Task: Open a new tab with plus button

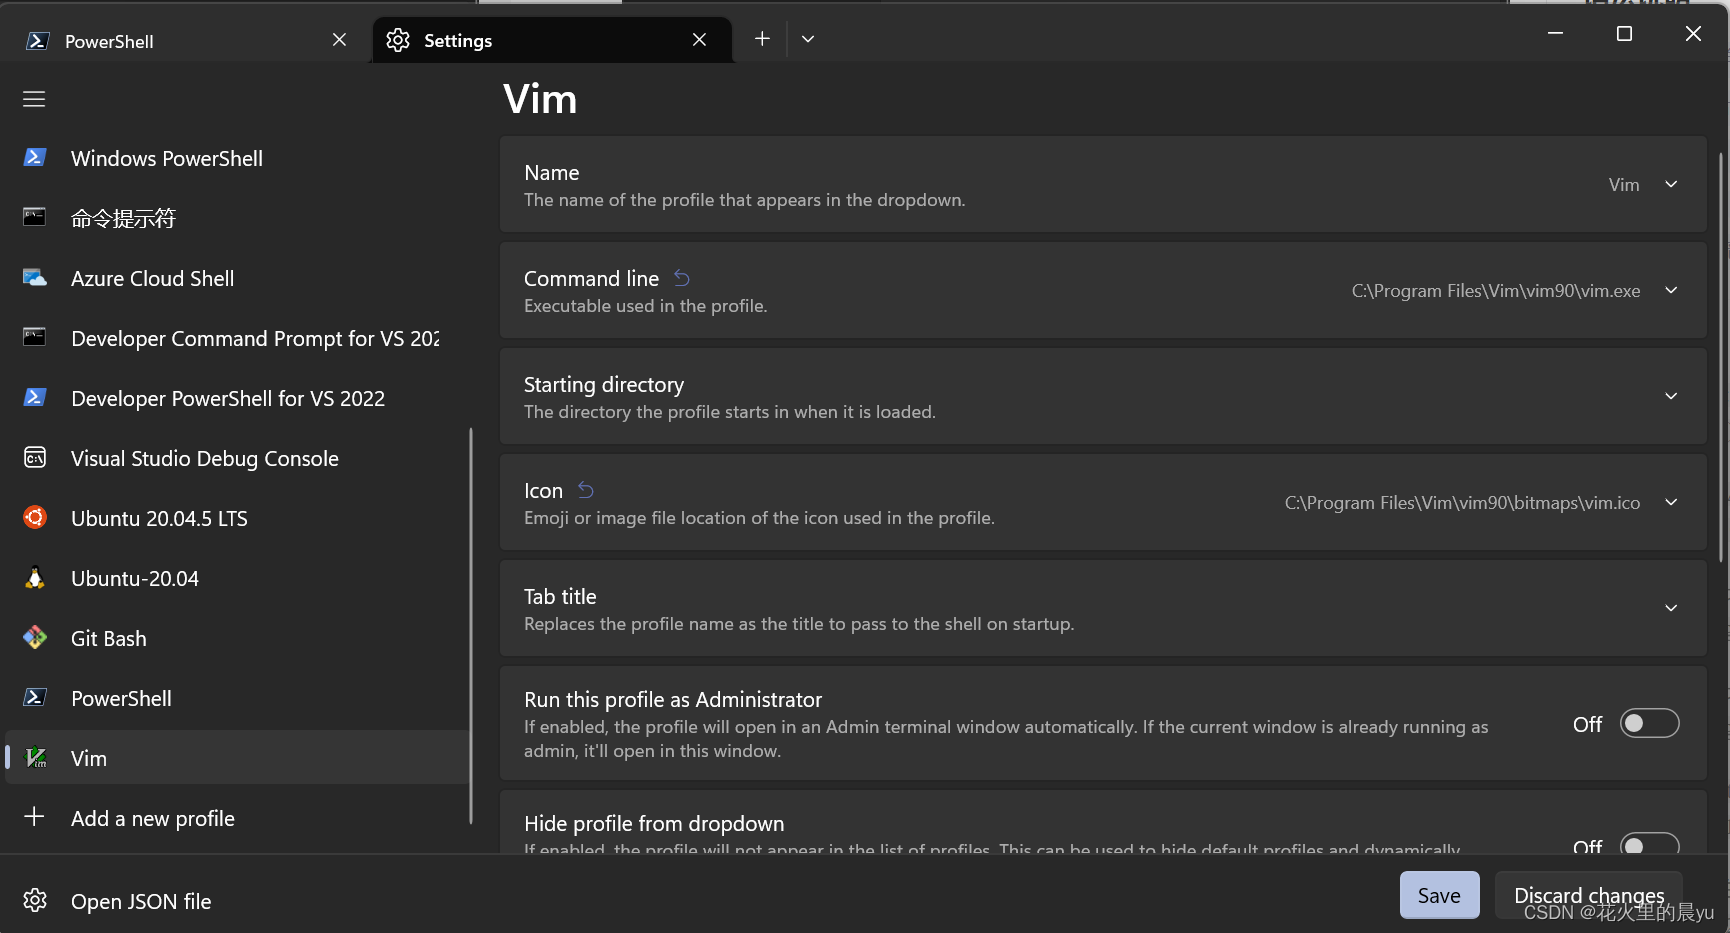Action: click(762, 39)
